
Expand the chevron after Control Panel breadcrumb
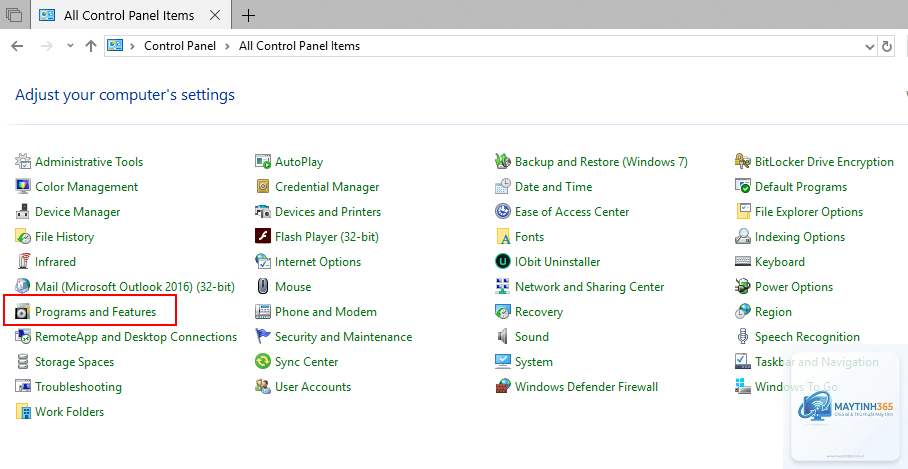click(x=228, y=46)
